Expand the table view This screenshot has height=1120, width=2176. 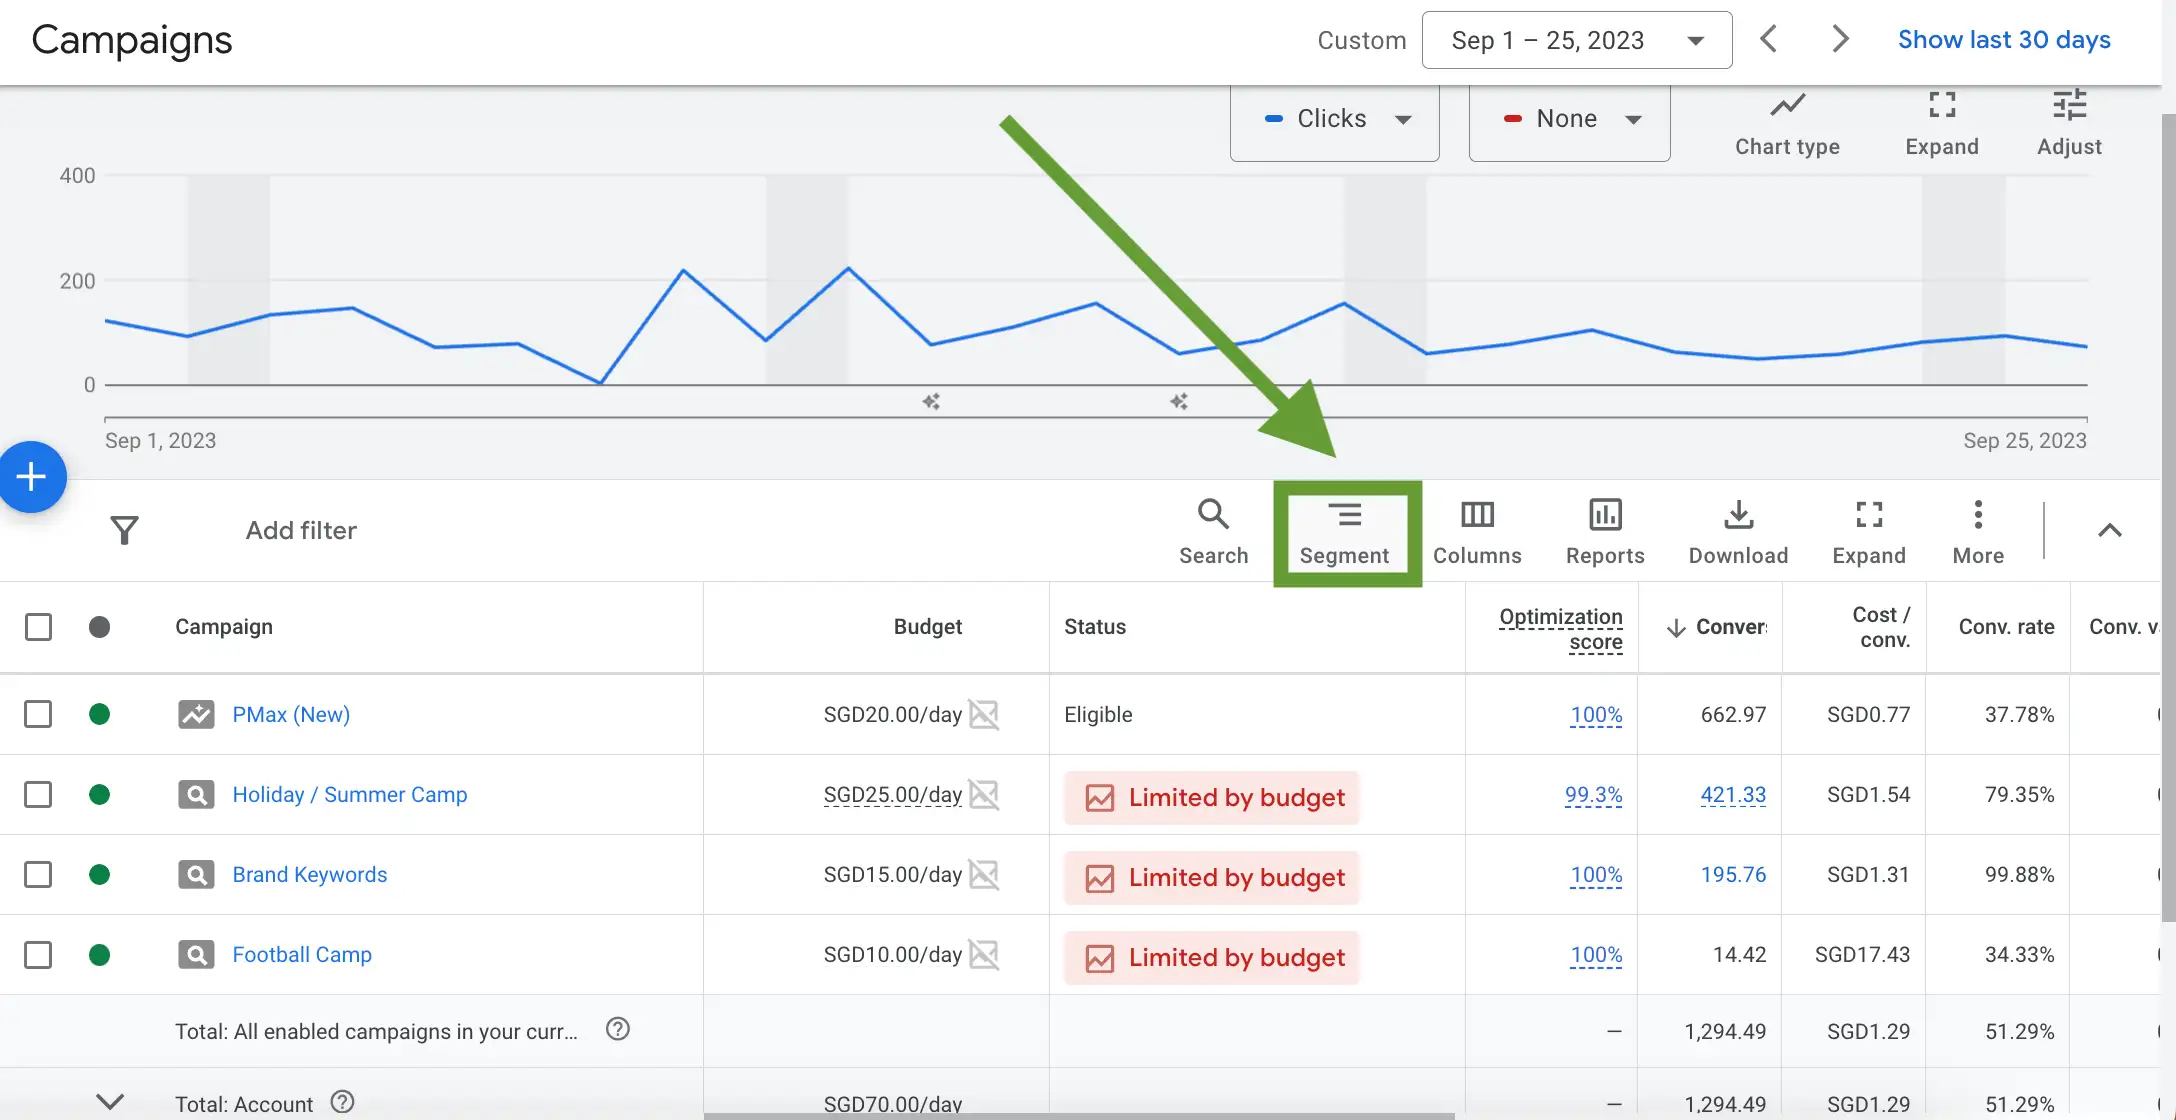[x=1868, y=532]
